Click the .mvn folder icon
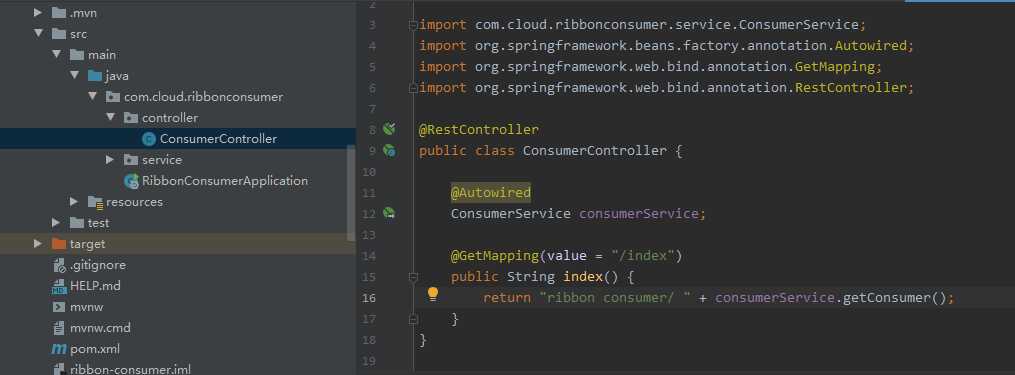Viewport: 1015px width, 375px height. pyautogui.click(x=59, y=12)
